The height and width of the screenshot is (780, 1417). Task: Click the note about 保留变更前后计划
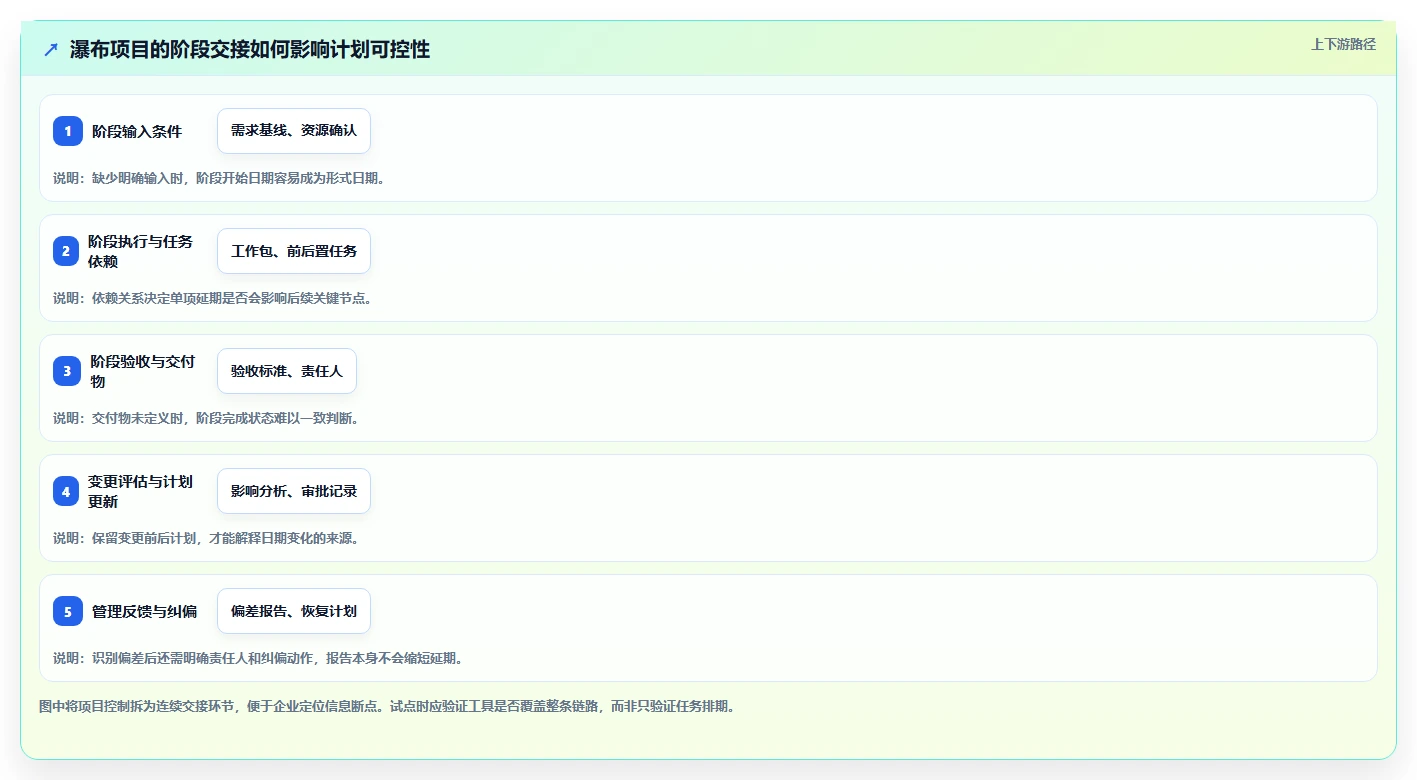[x=206, y=538]
